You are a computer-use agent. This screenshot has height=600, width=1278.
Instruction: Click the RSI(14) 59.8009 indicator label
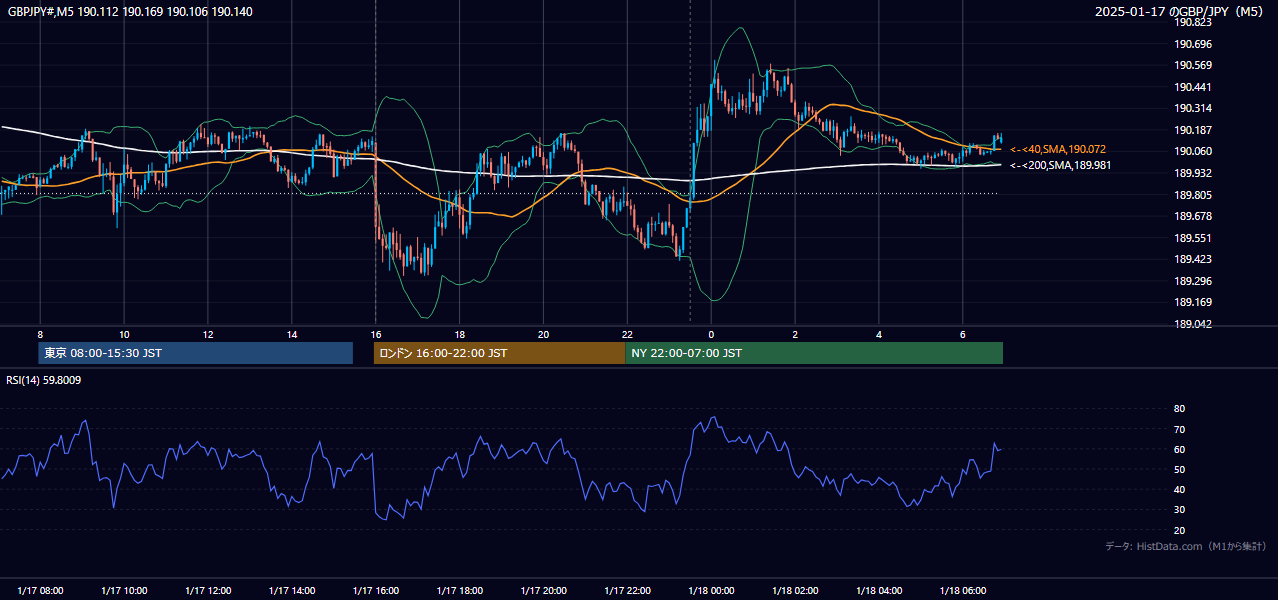coord(44,380)
